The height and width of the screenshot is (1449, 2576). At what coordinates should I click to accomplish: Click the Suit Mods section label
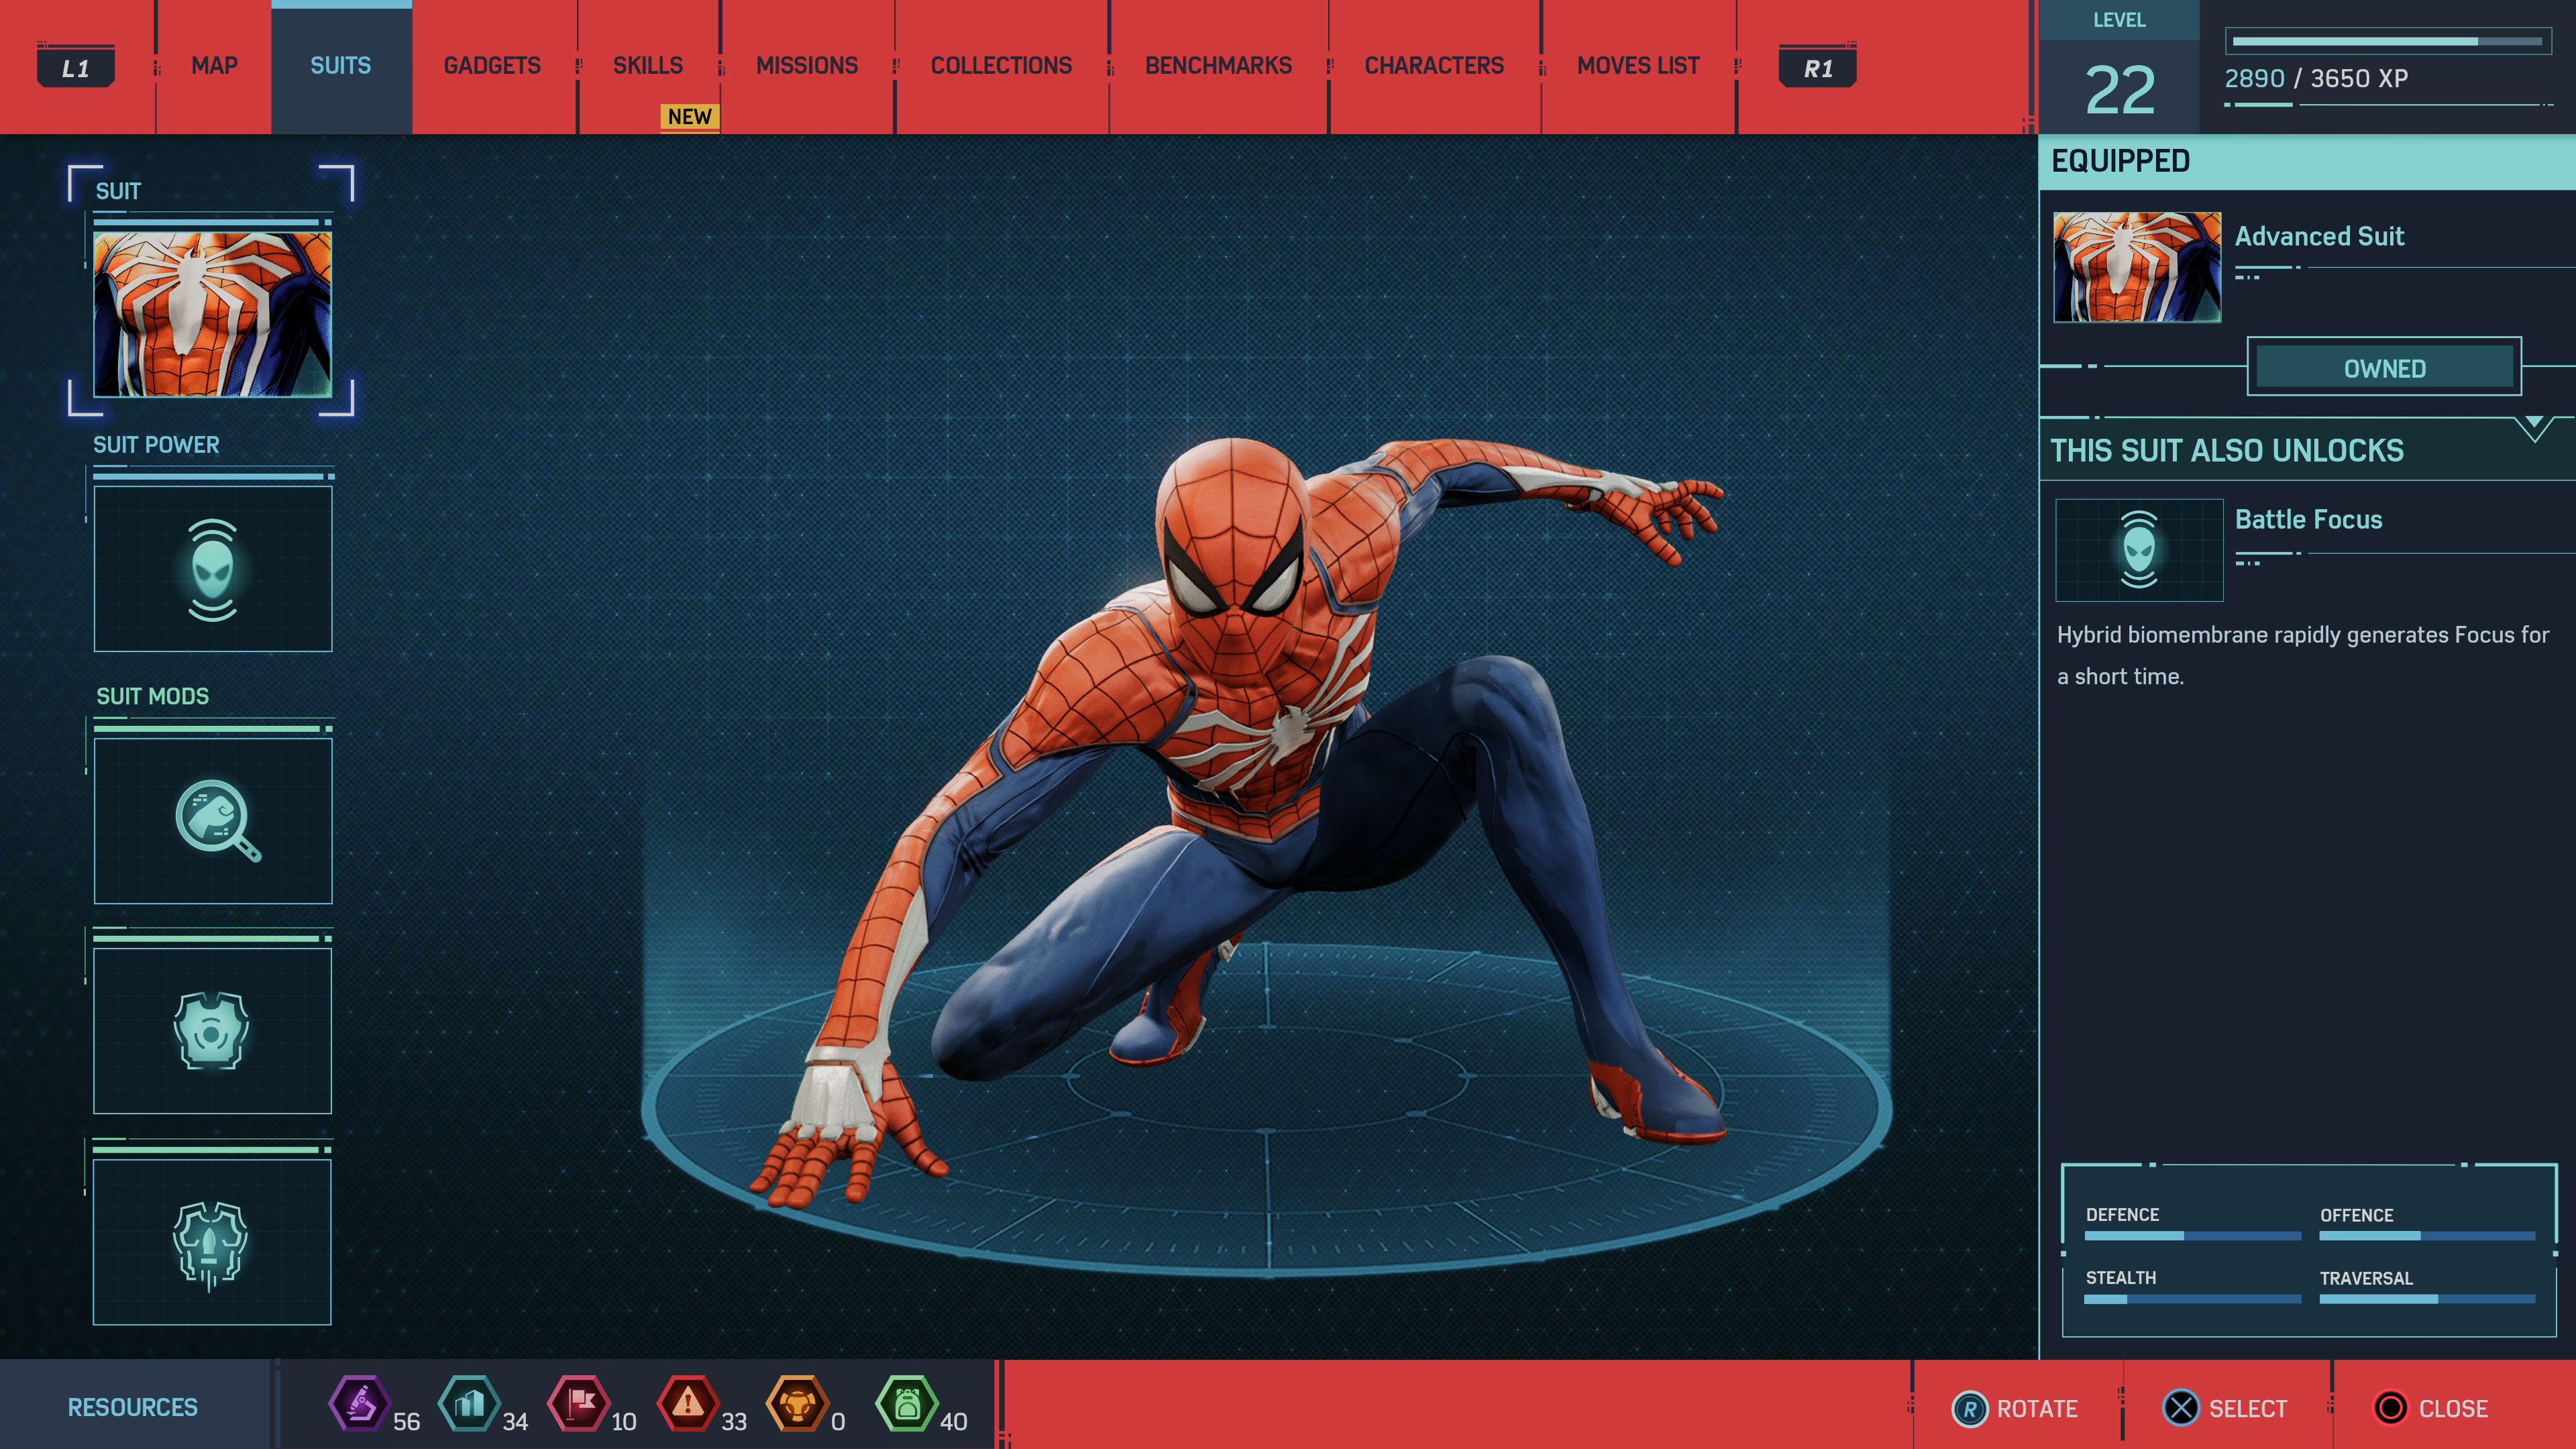coord(152,696)
